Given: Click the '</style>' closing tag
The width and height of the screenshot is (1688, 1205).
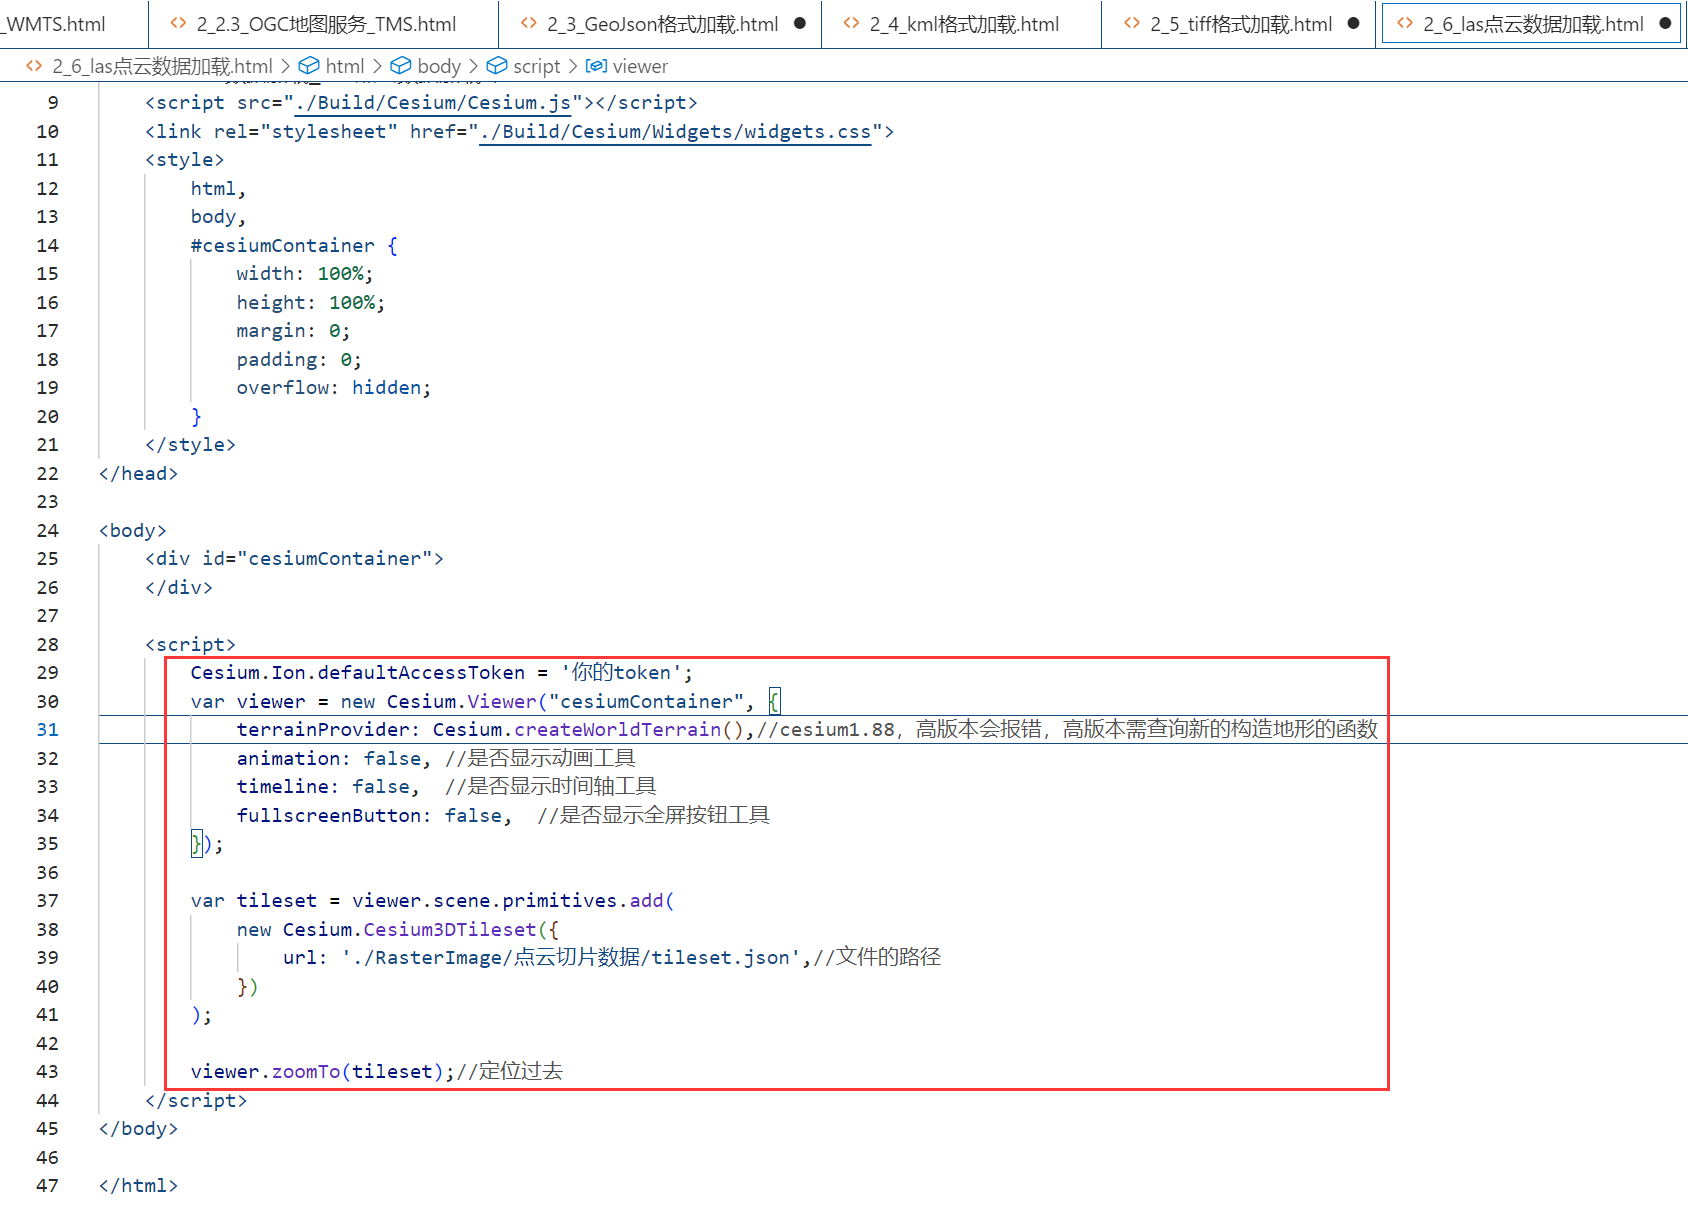Looking at the screenshot, I should point(190,445).
